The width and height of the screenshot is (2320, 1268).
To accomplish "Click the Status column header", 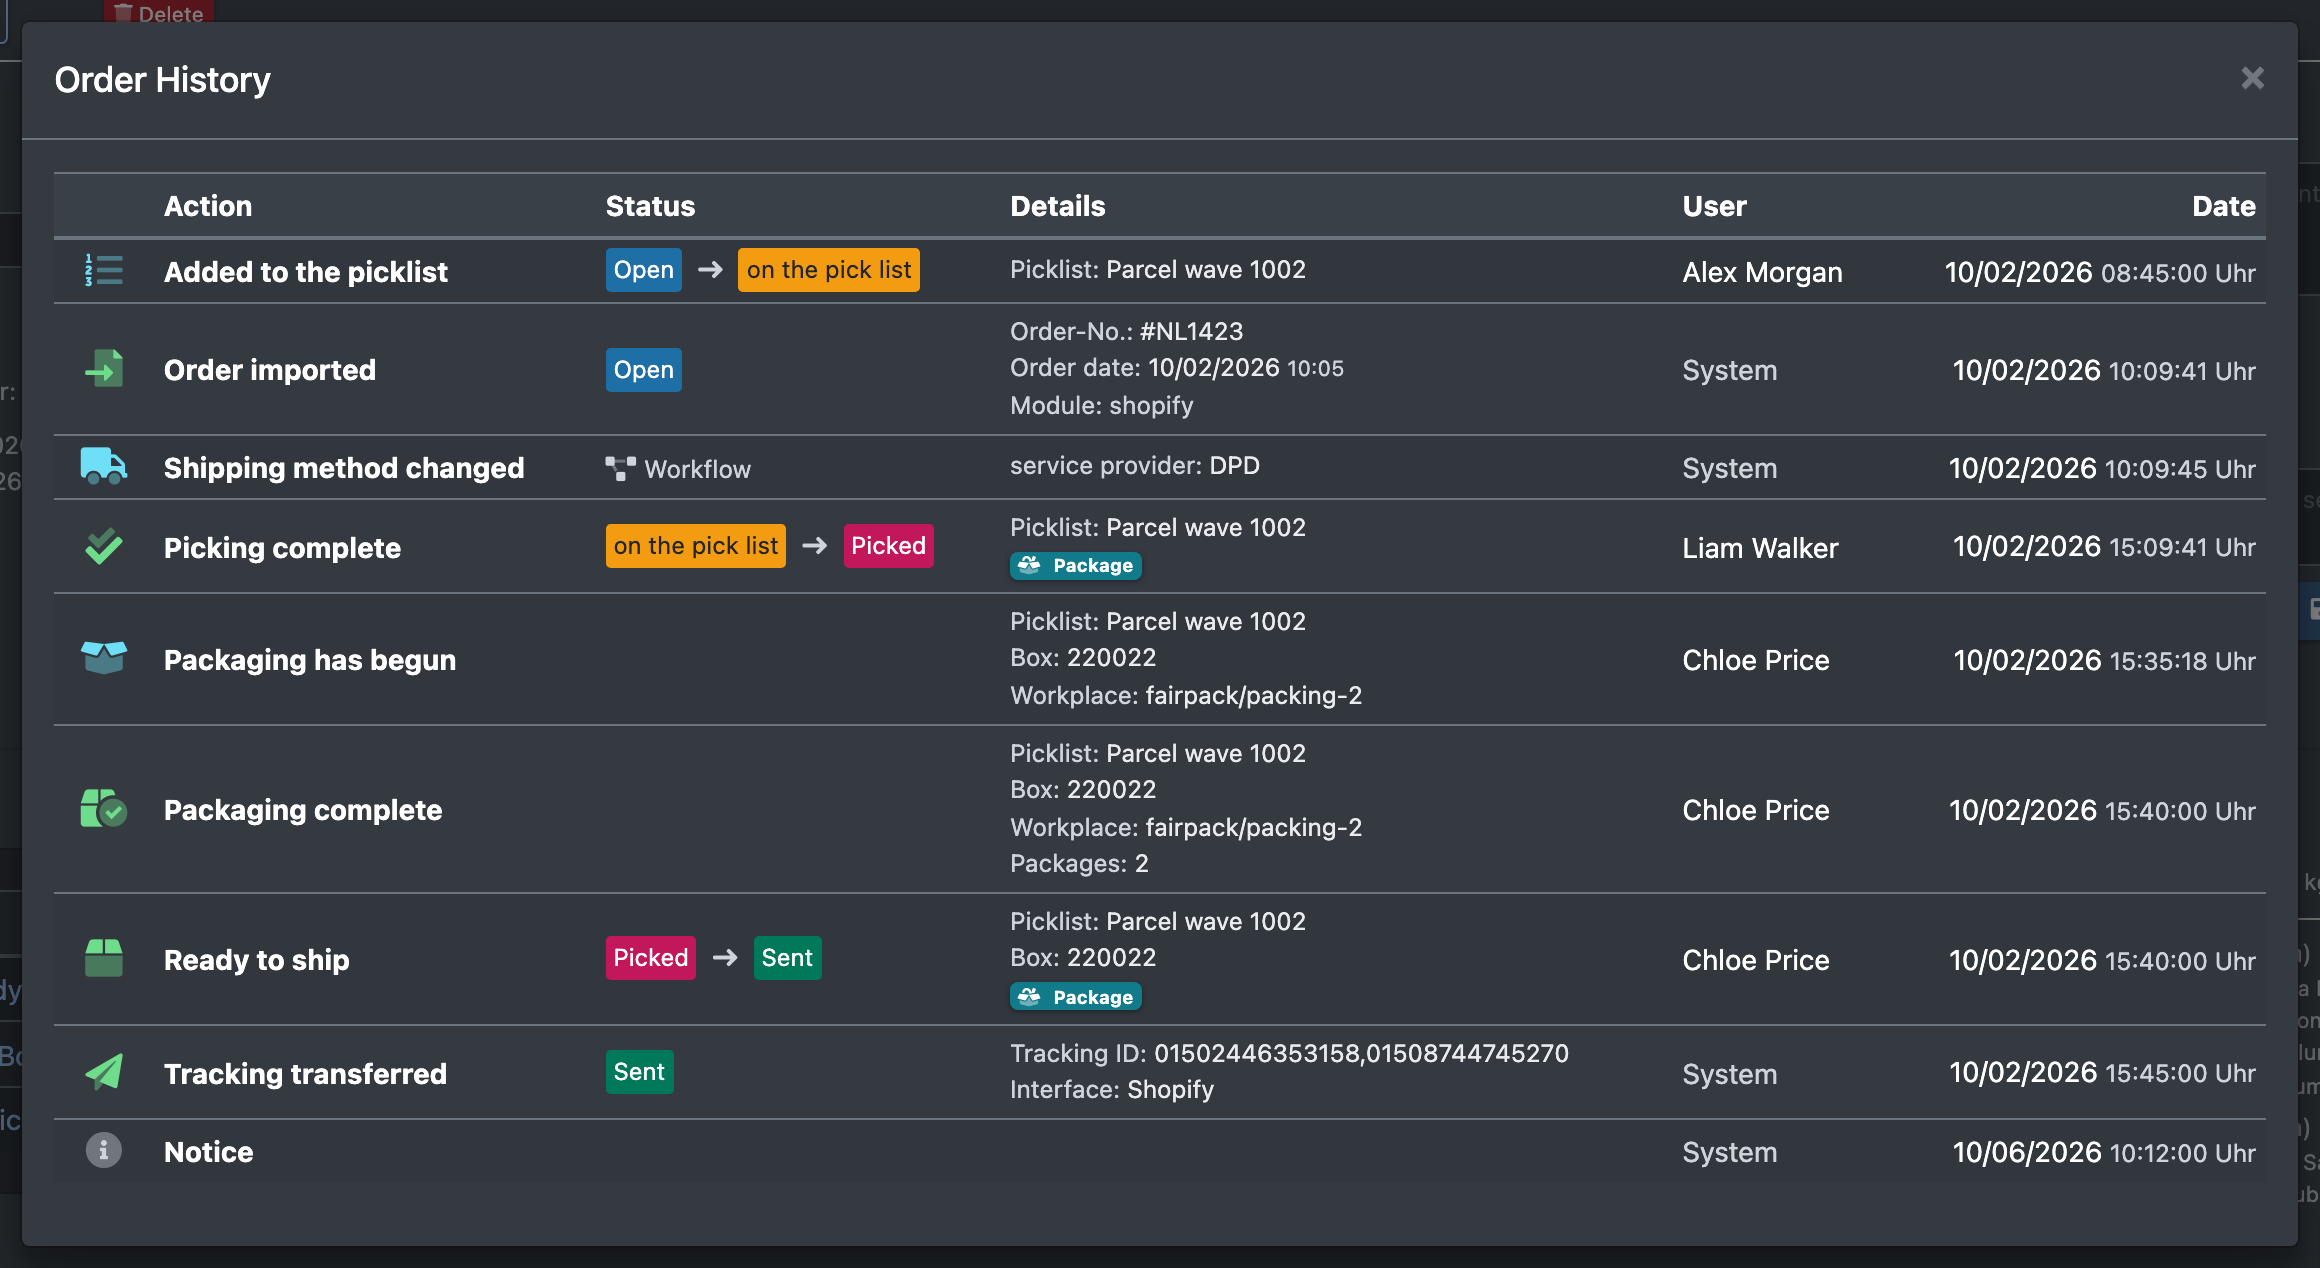I will click(650, 206).
